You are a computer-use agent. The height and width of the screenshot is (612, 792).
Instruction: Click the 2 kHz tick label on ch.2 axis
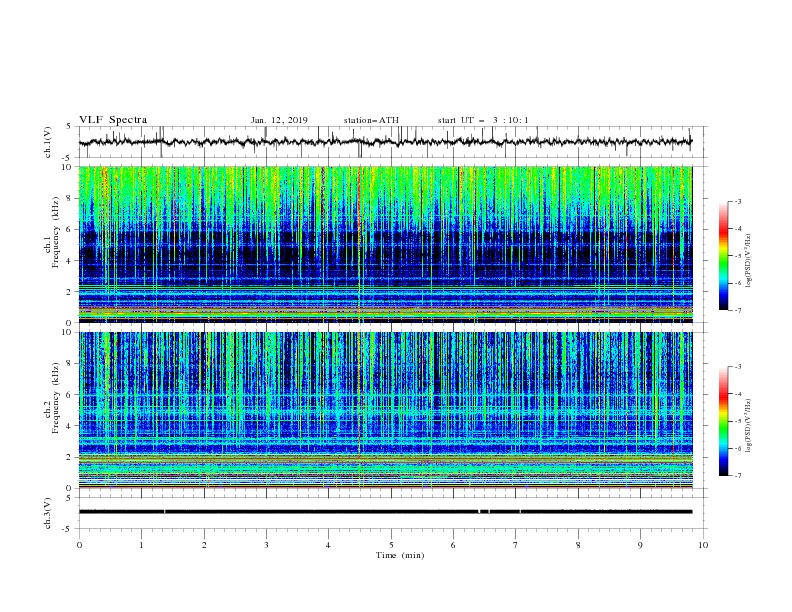click(70, 457)
